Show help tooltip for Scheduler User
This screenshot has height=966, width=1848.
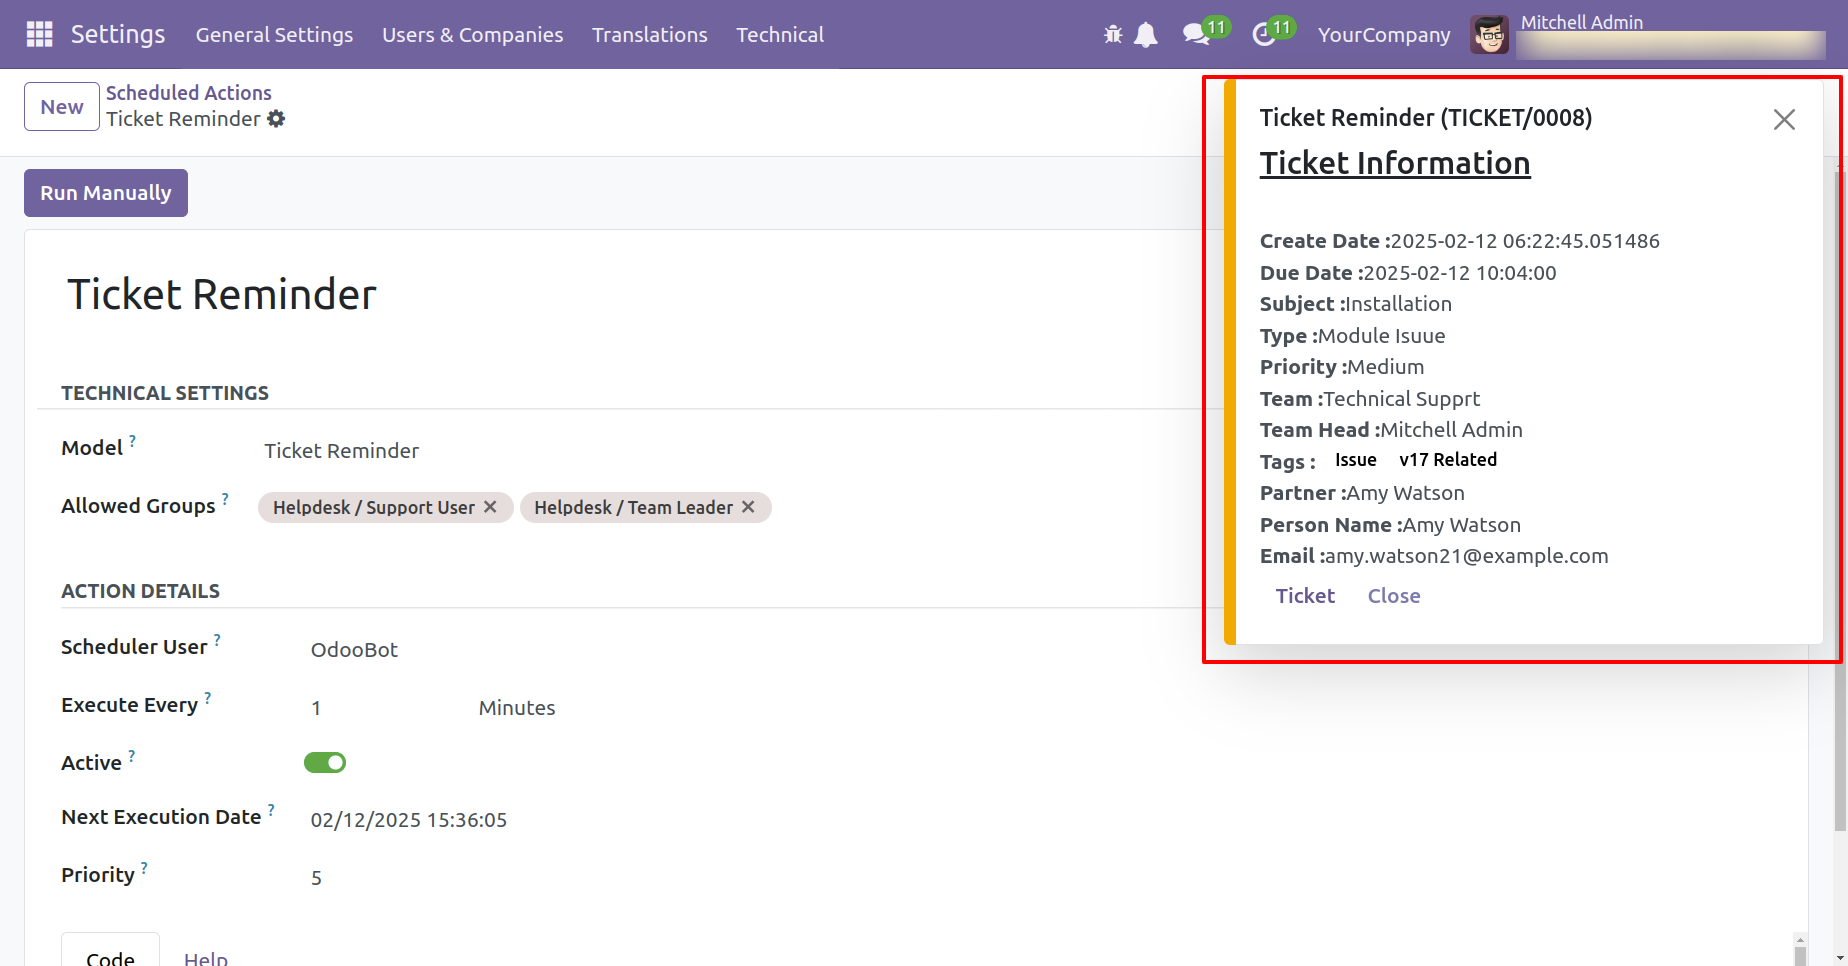tap(217, 639)
